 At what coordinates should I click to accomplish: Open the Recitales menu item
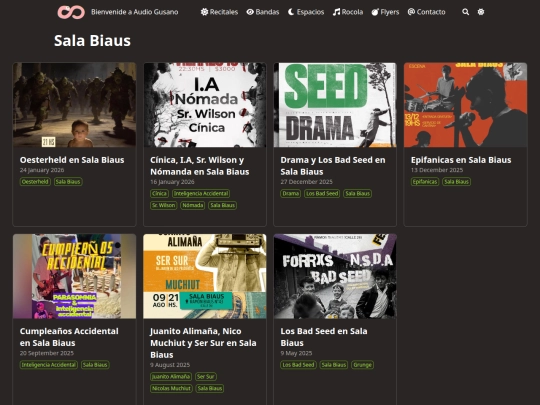[219, 12]
